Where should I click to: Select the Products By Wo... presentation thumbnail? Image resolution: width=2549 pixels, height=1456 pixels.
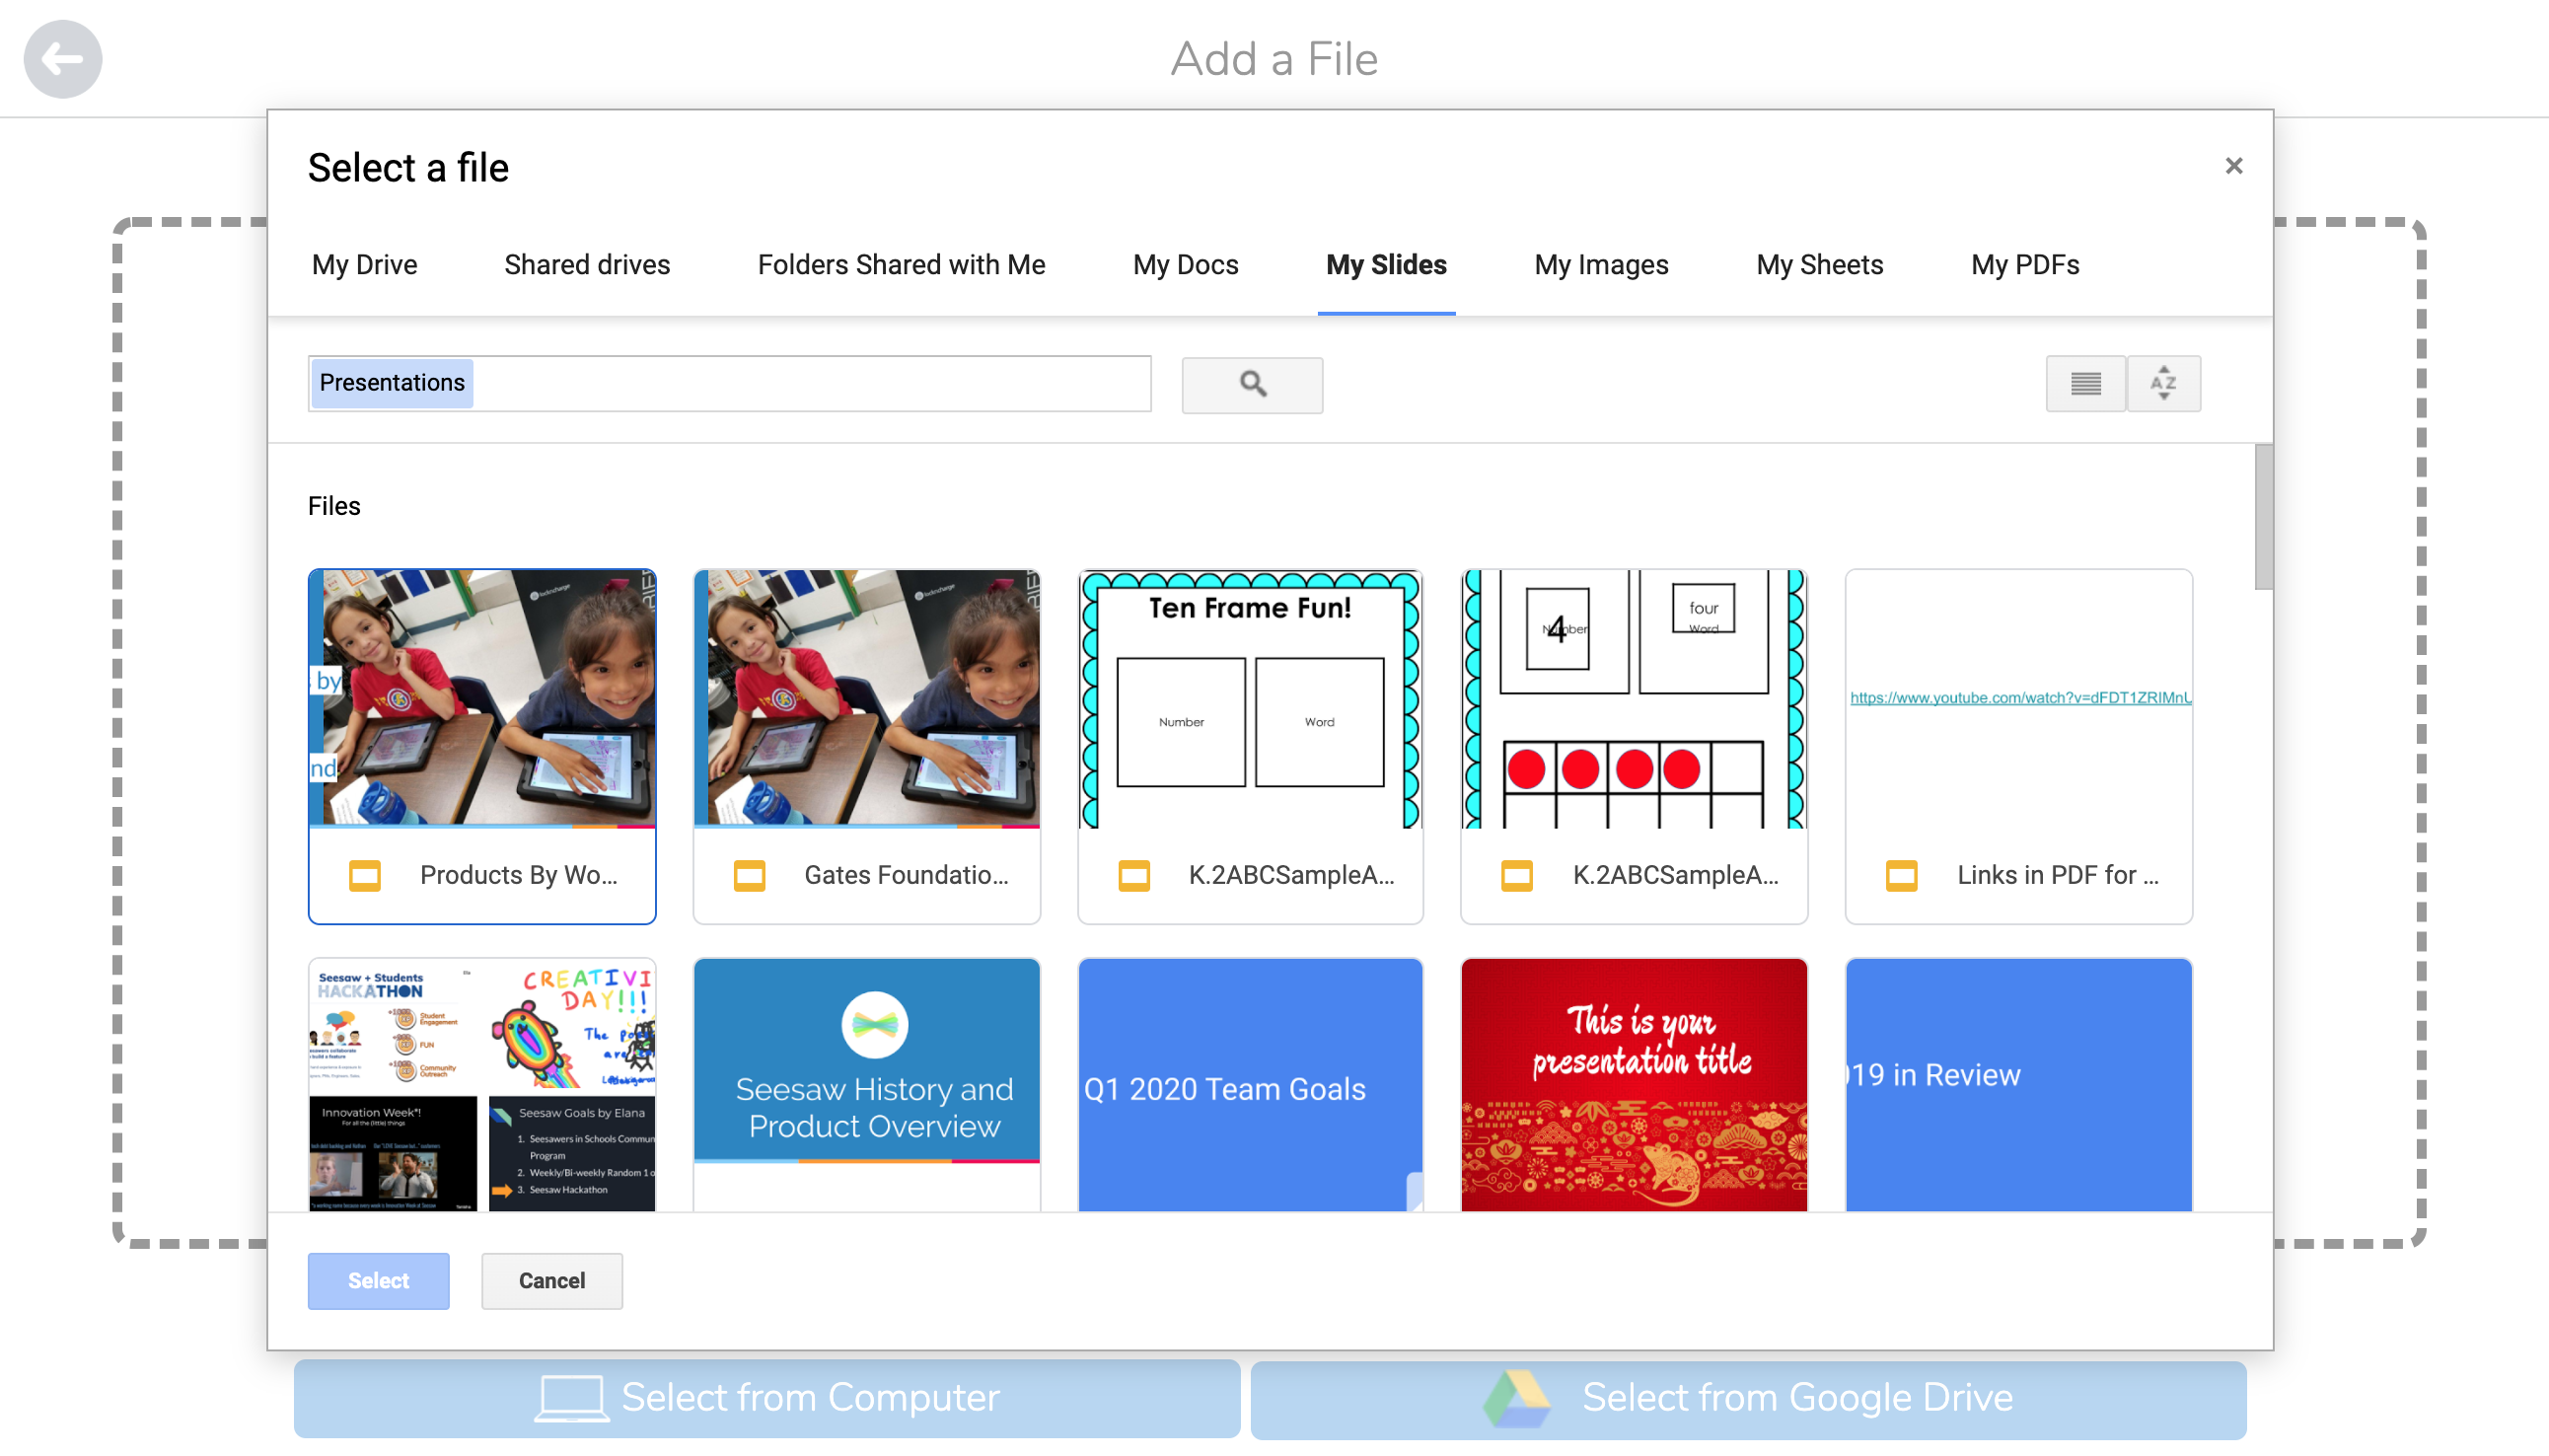click(x=482, y=698)
